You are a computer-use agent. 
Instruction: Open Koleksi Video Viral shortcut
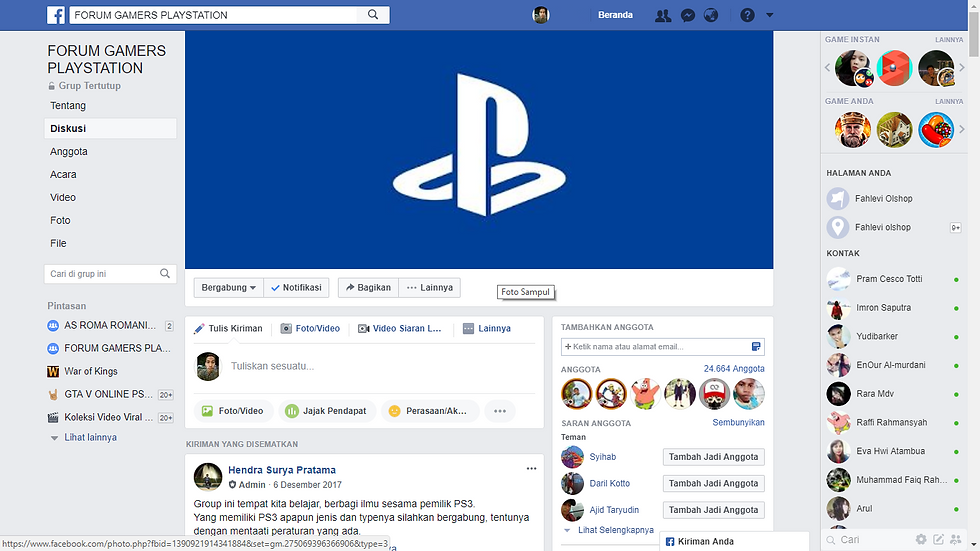[110, 417]
